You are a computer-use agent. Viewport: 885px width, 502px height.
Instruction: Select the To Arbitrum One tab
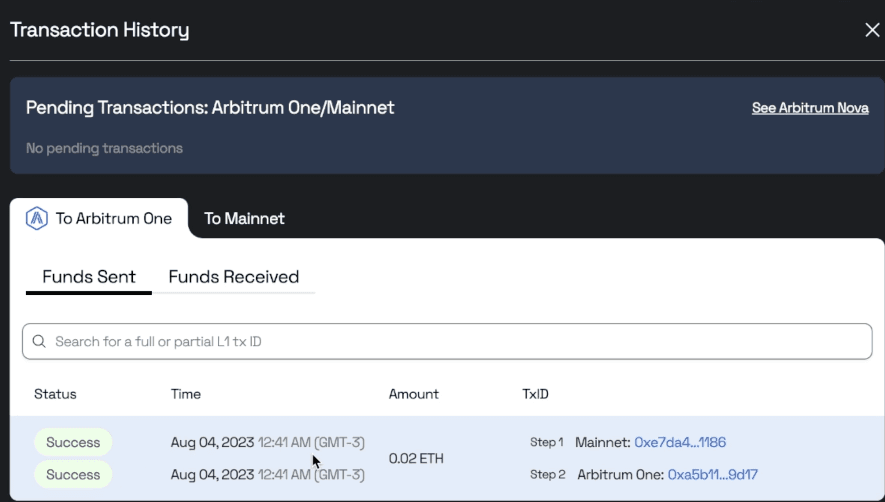pos(113,218)
